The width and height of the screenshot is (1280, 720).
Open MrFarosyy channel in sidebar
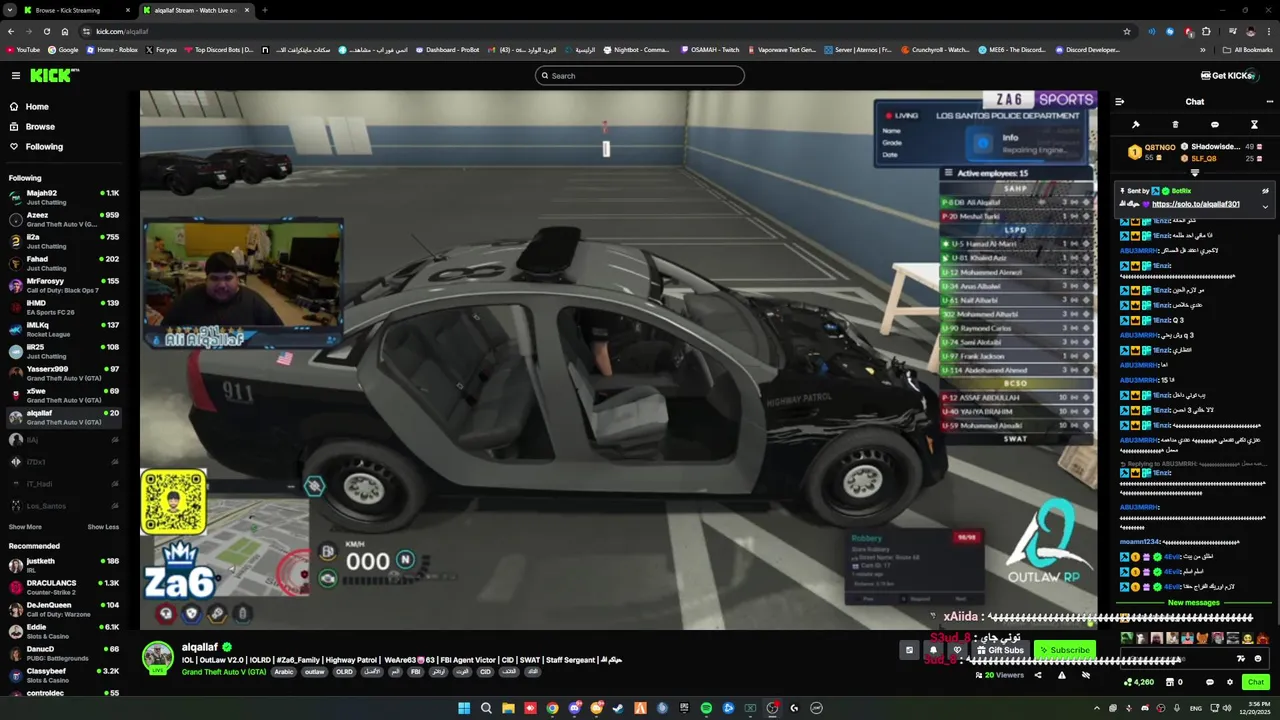point(64,285)
